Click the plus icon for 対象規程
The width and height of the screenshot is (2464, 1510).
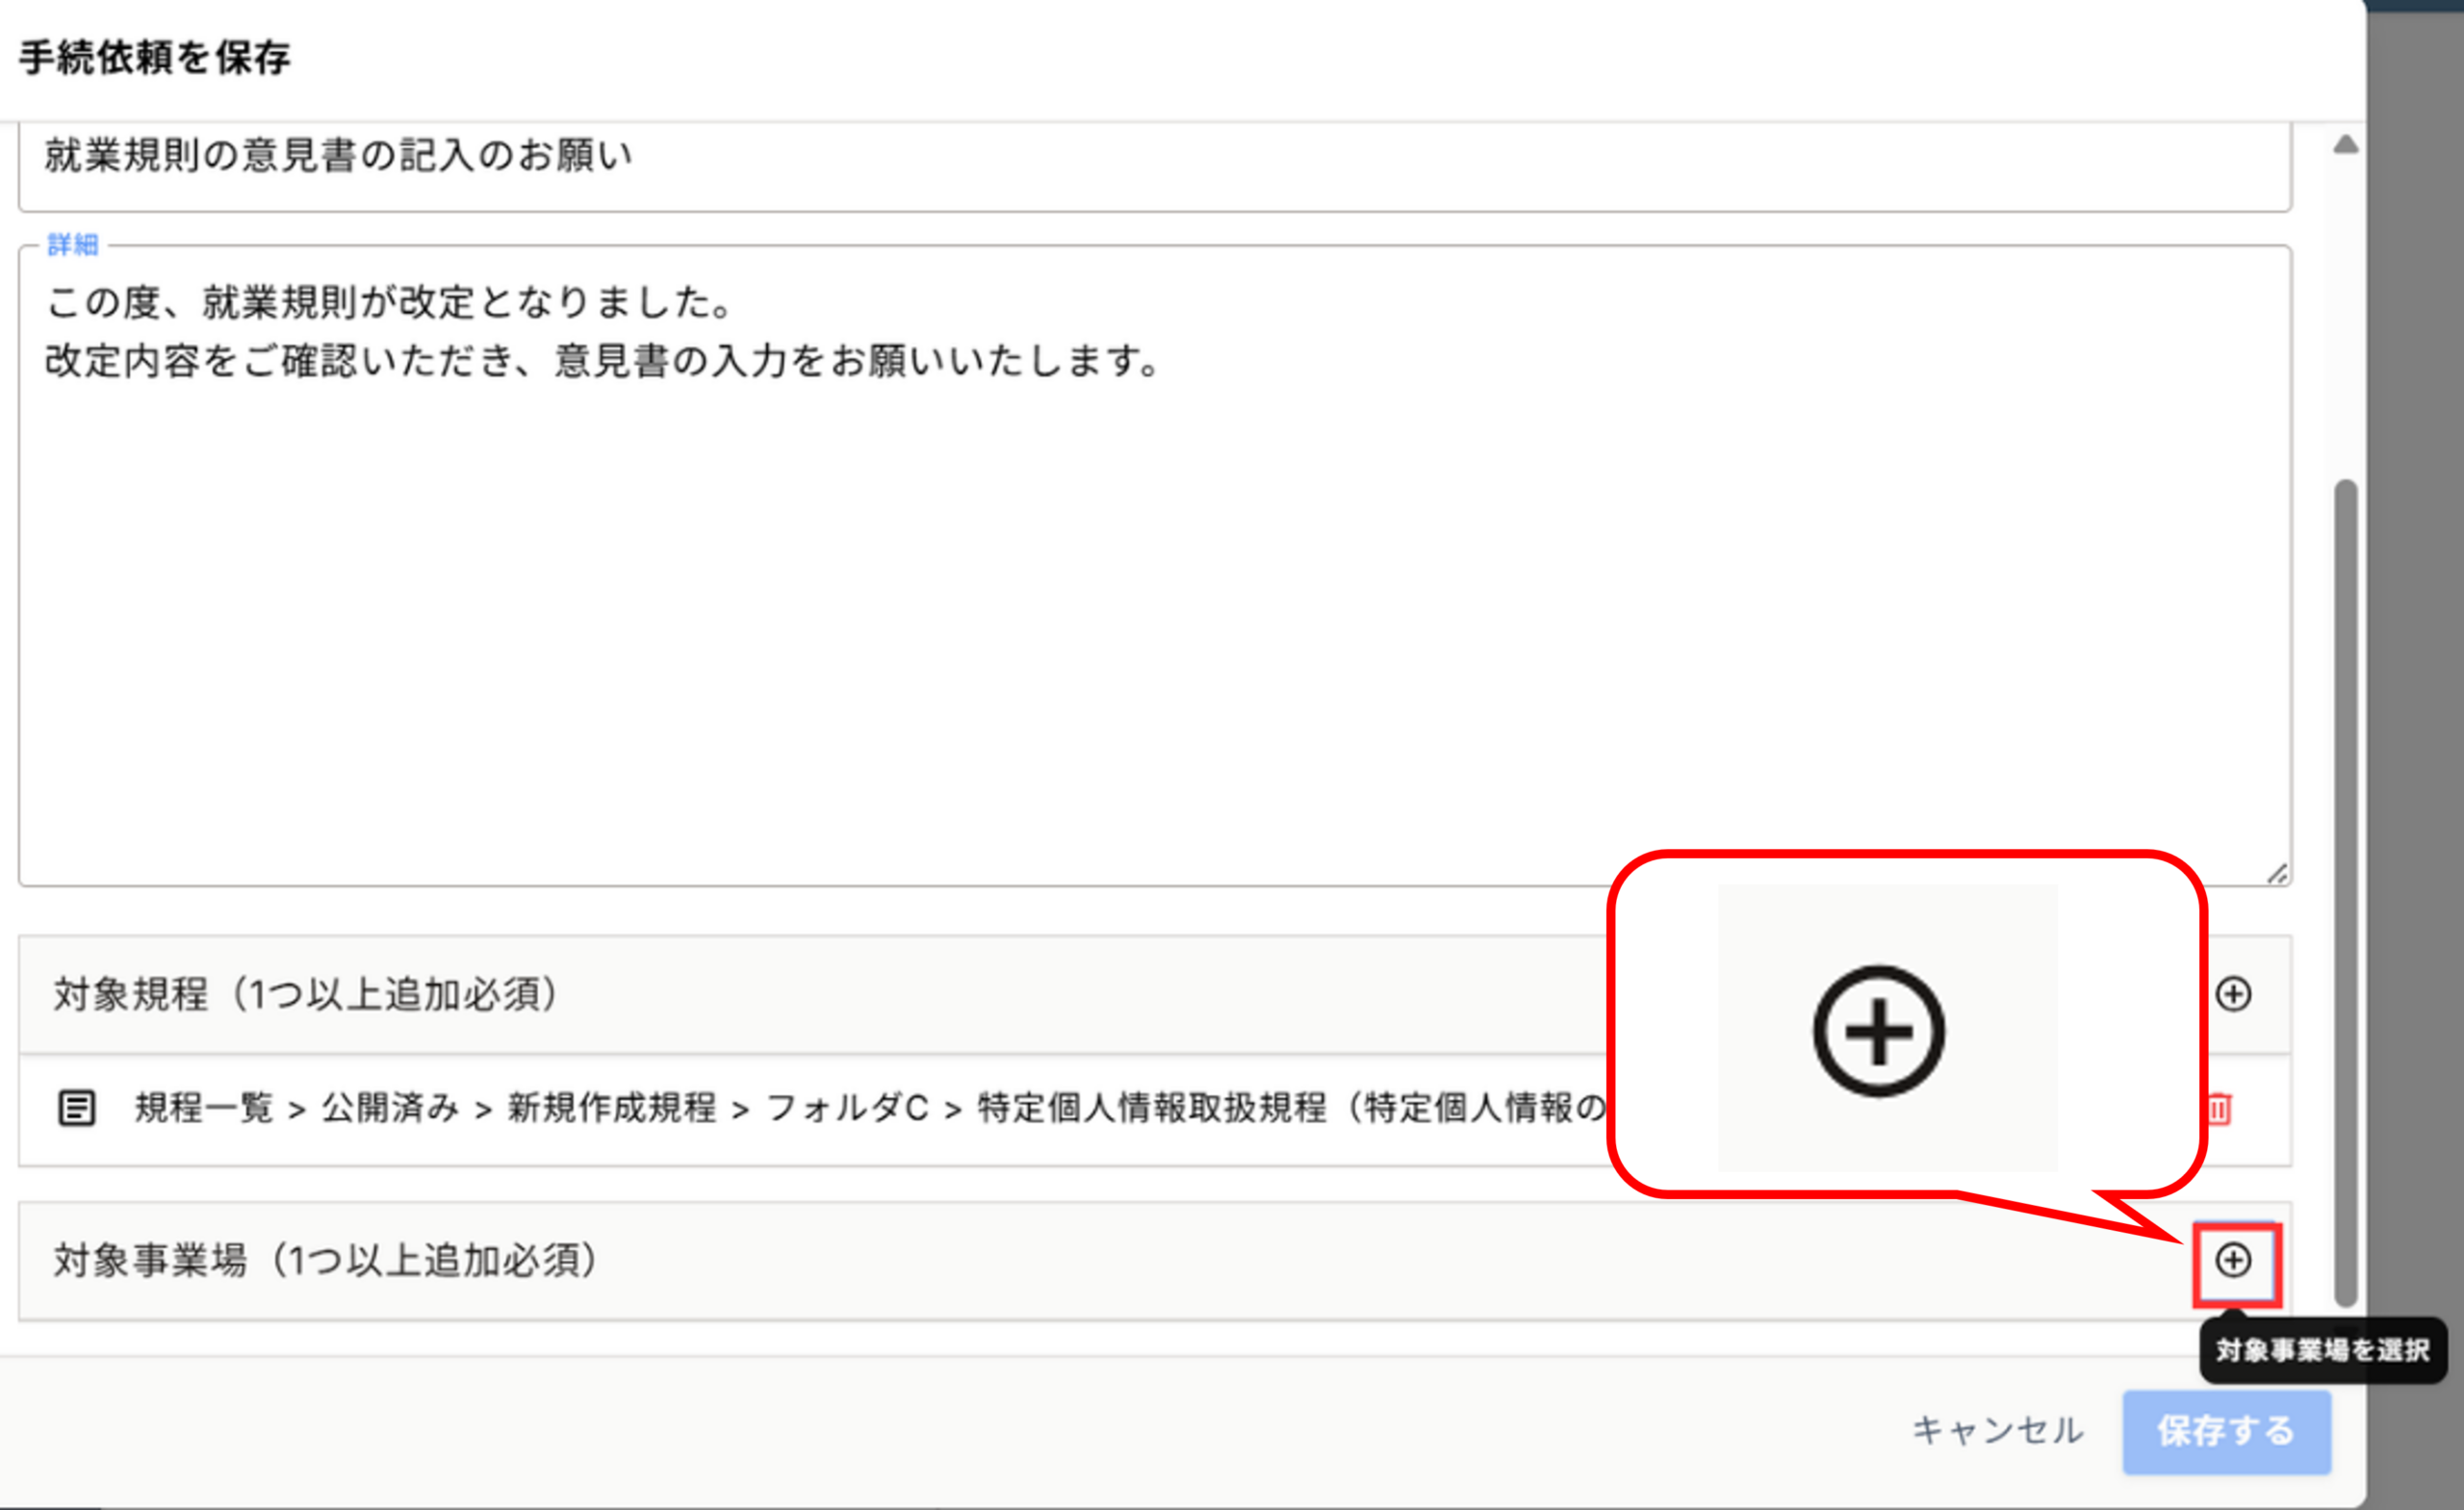click(x=2233, y=994)
